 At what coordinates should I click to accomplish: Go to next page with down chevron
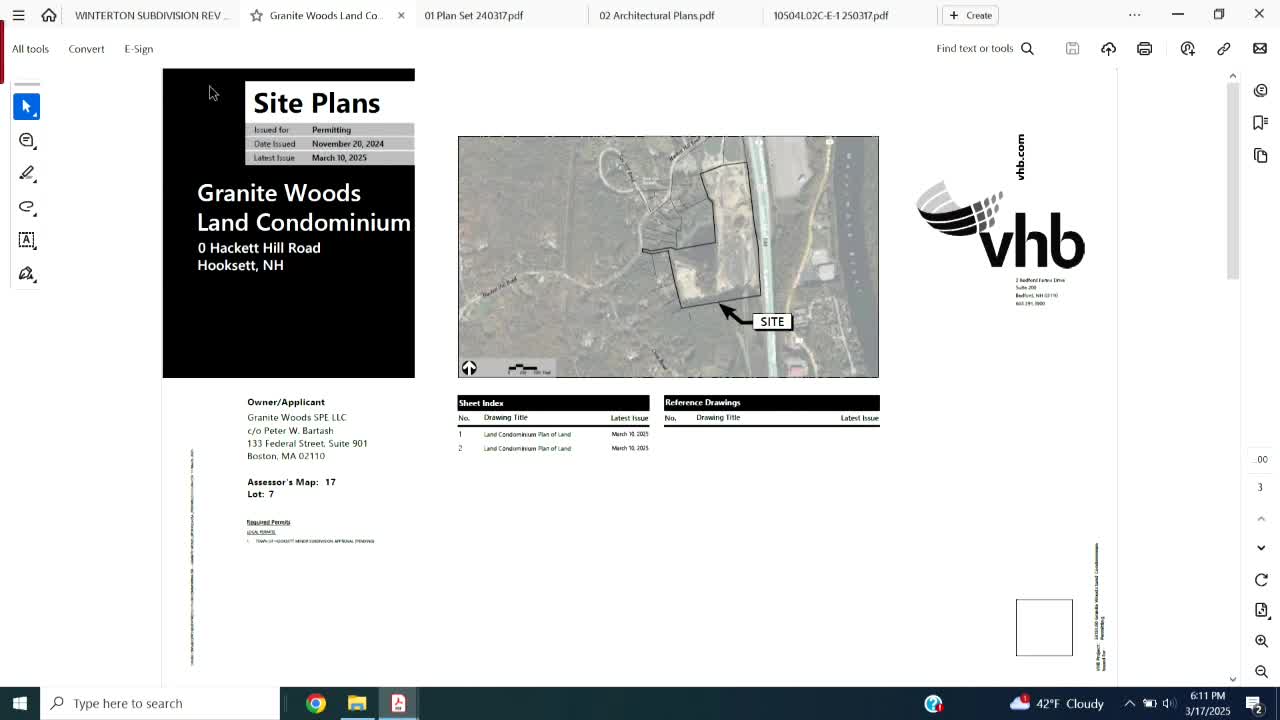pyautogui.click(x=1261, y=548)
